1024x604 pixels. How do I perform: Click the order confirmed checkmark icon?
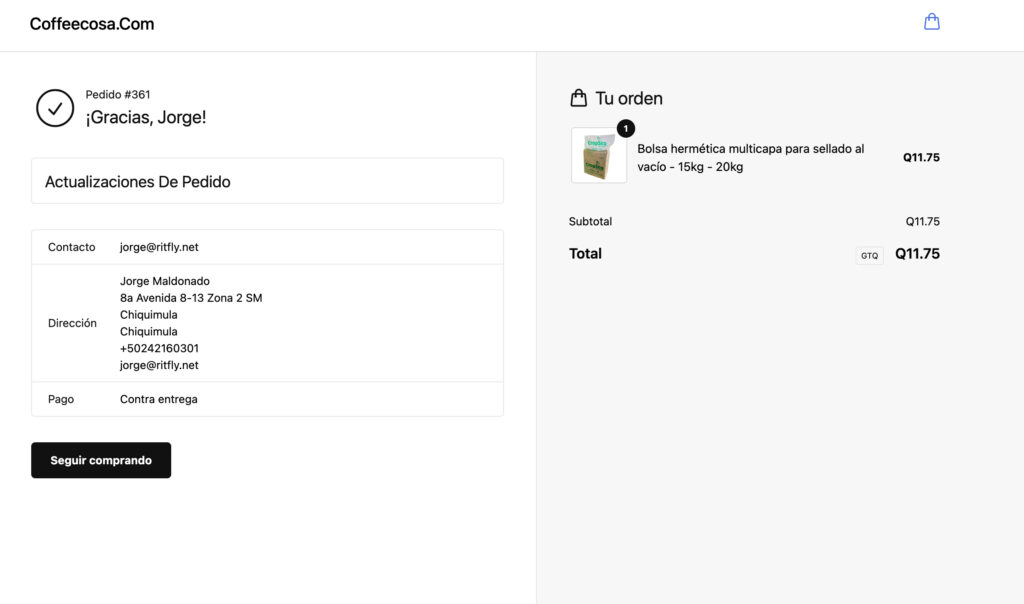[55, 108]
